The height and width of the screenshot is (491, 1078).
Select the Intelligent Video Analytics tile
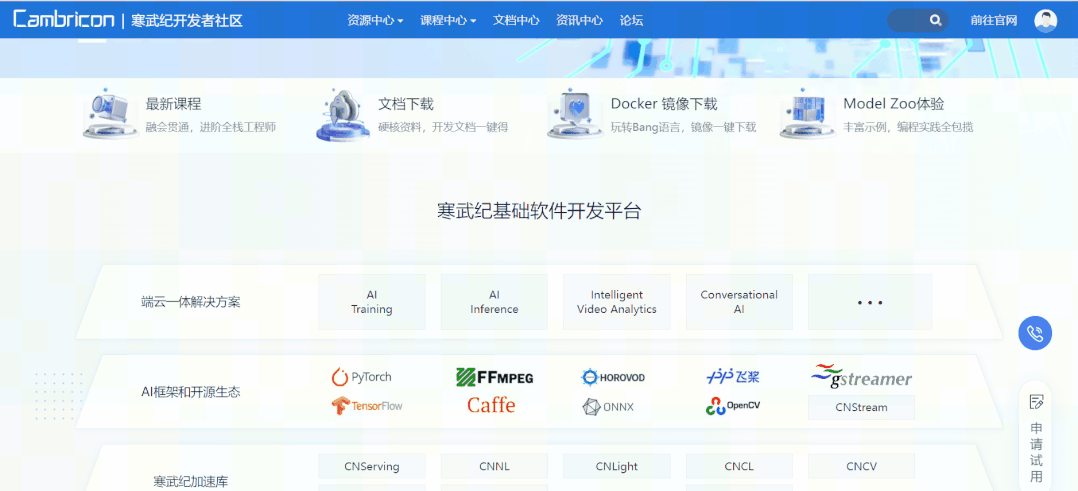[x=617, y=302]
